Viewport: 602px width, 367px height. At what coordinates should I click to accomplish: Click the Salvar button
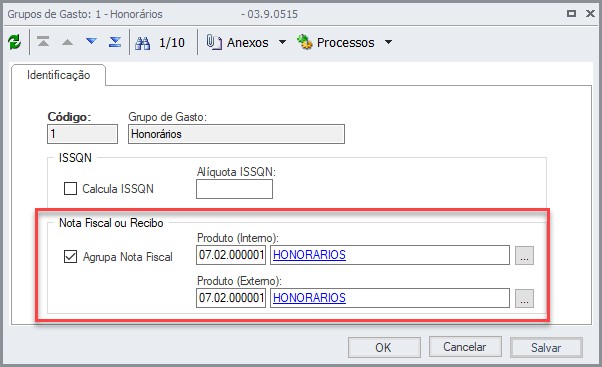click(546, 347)
